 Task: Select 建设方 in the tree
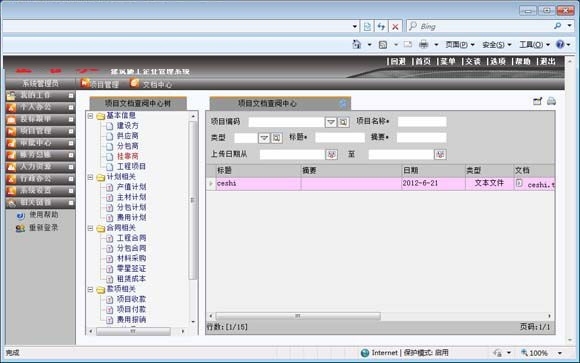tap(128, 126)
